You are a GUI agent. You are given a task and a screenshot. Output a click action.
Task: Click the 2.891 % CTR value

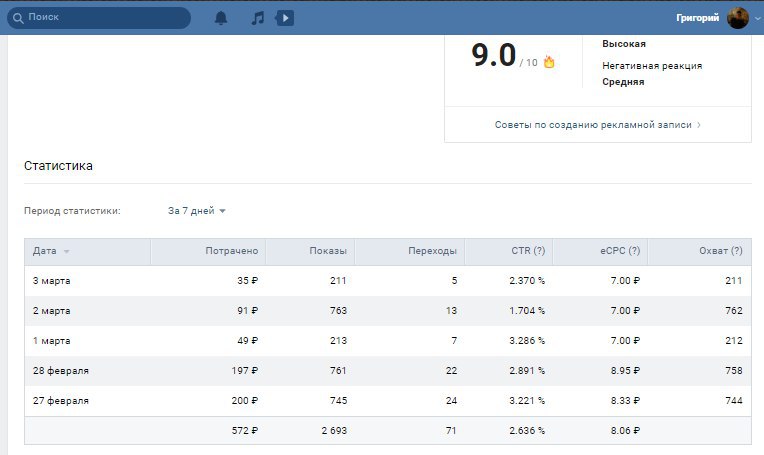(527, 371)
